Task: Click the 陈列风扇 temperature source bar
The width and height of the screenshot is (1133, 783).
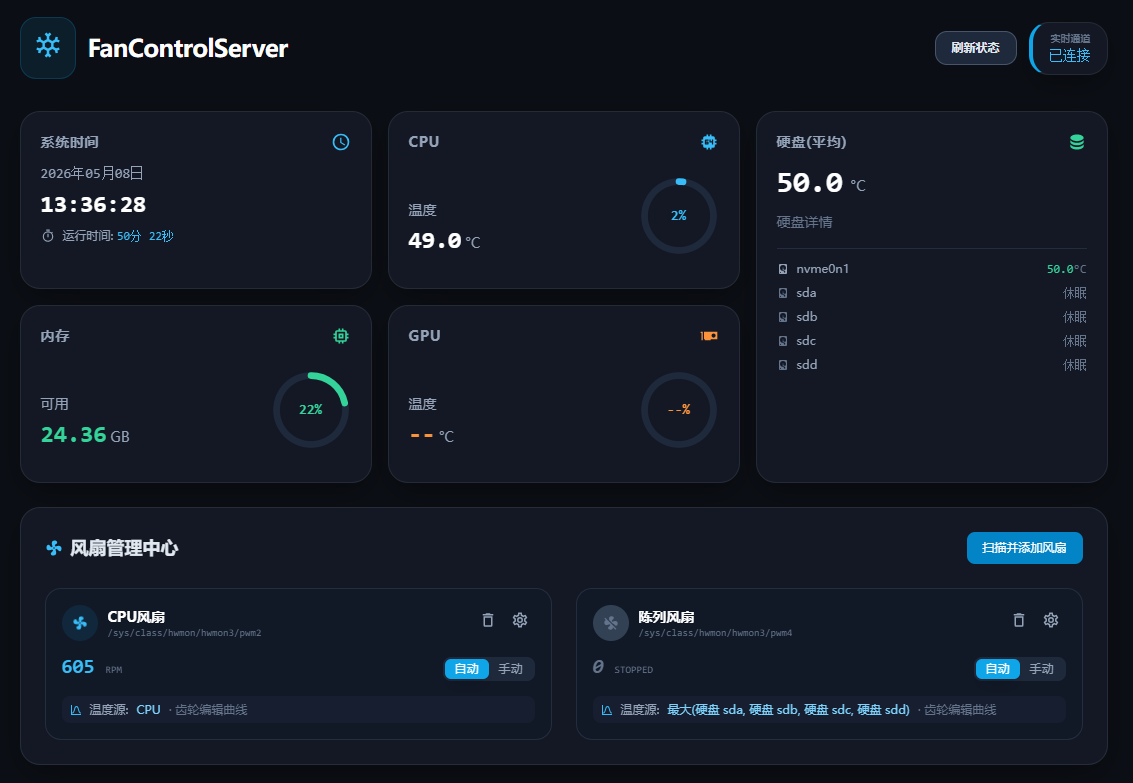Action: tap(830, 710)
